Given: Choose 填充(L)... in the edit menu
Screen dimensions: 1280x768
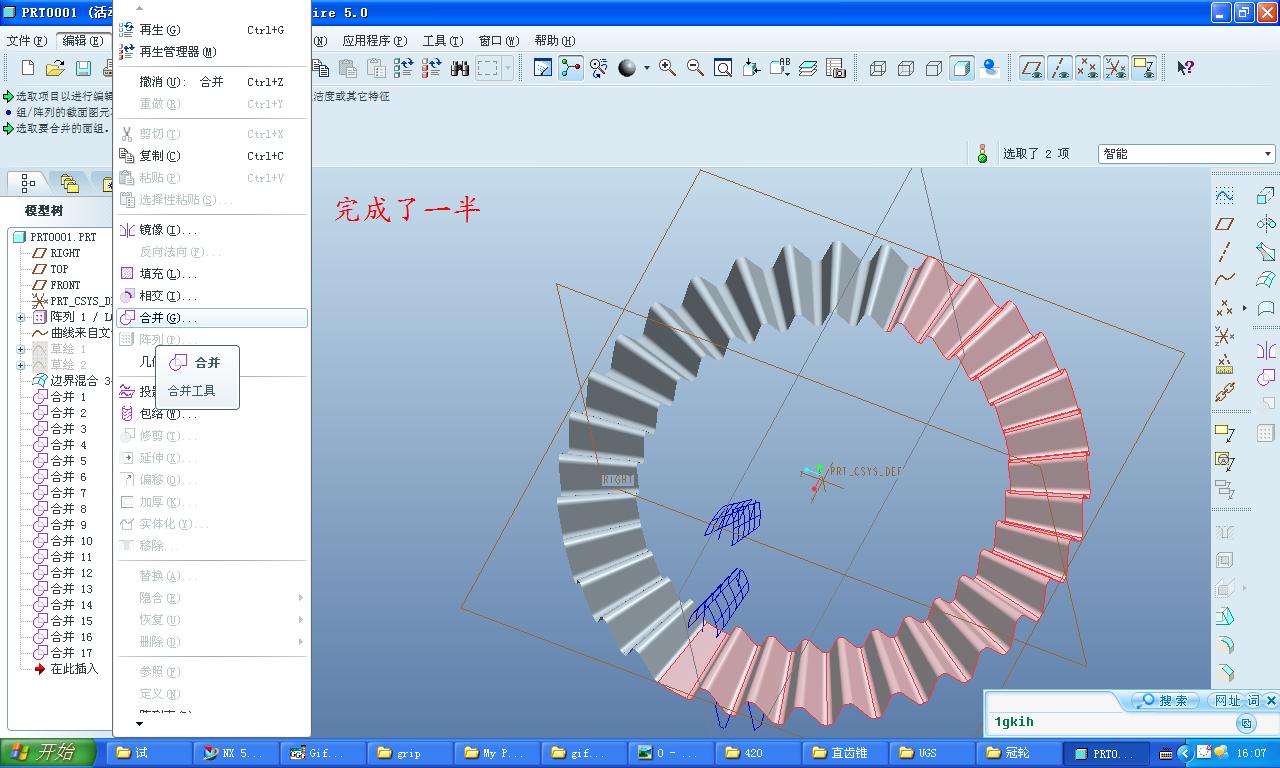Looking at the screenshot, I should [212, 274].
